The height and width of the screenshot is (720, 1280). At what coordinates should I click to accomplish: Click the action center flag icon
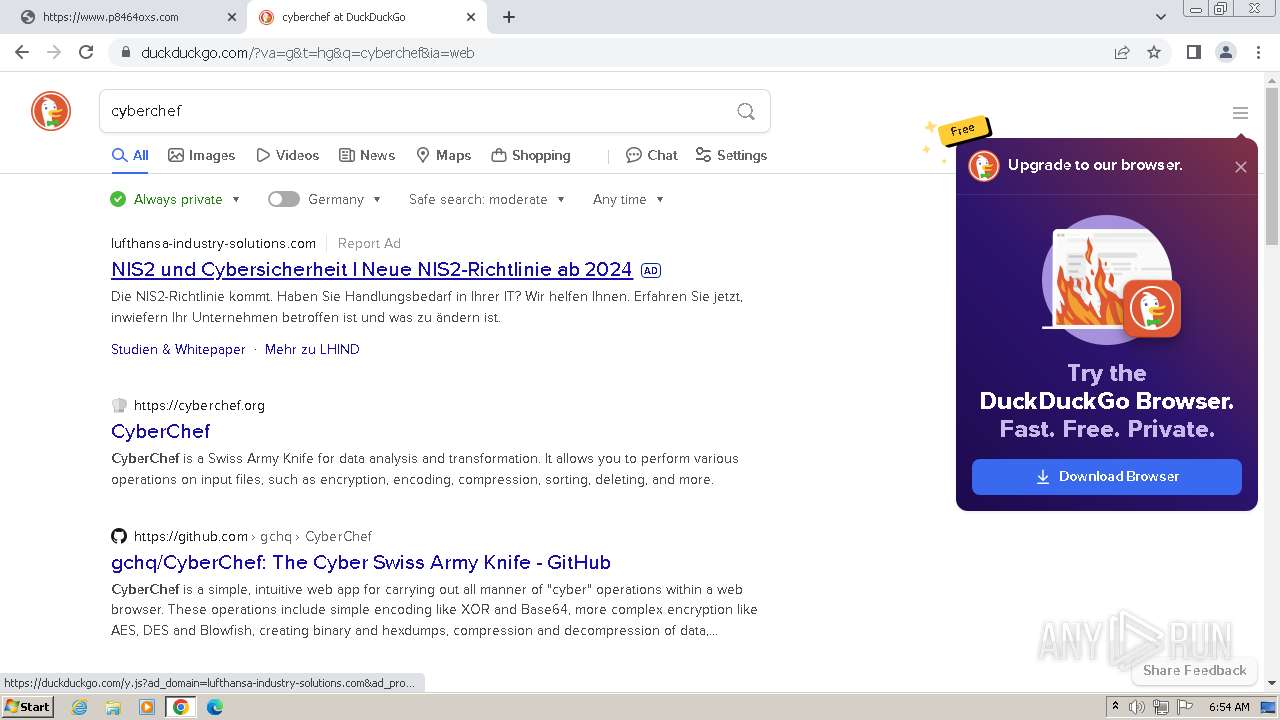[x=1184, y=707]
